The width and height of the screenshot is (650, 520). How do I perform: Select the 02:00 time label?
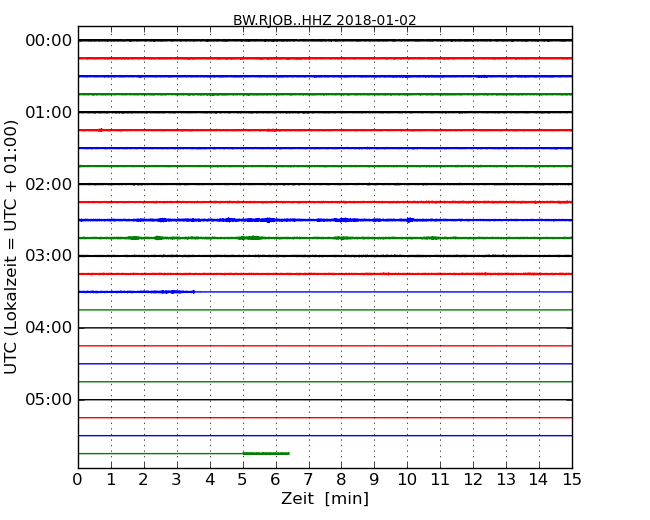click(49, 184)
